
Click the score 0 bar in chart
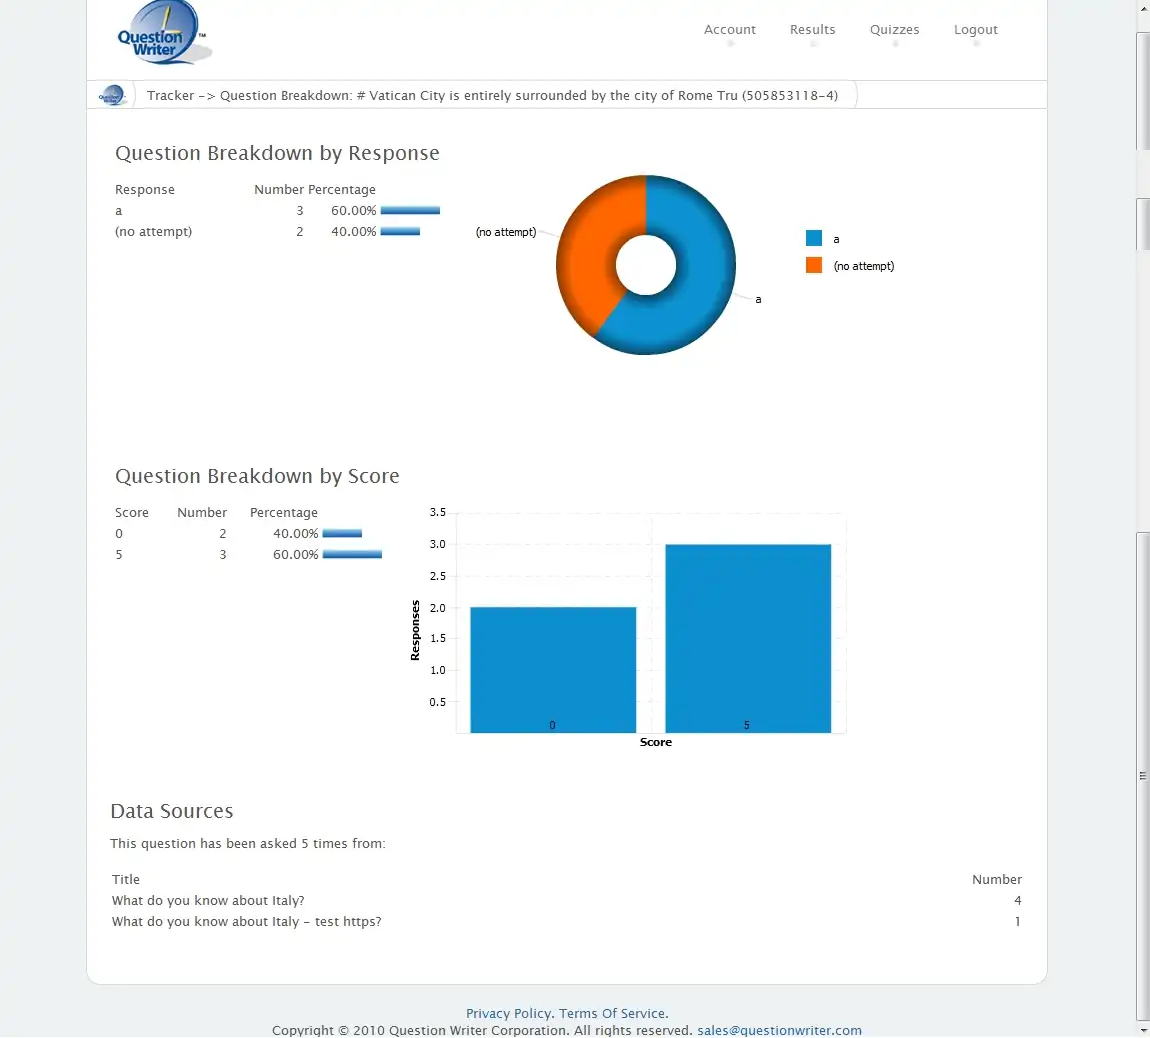point(552,669)
